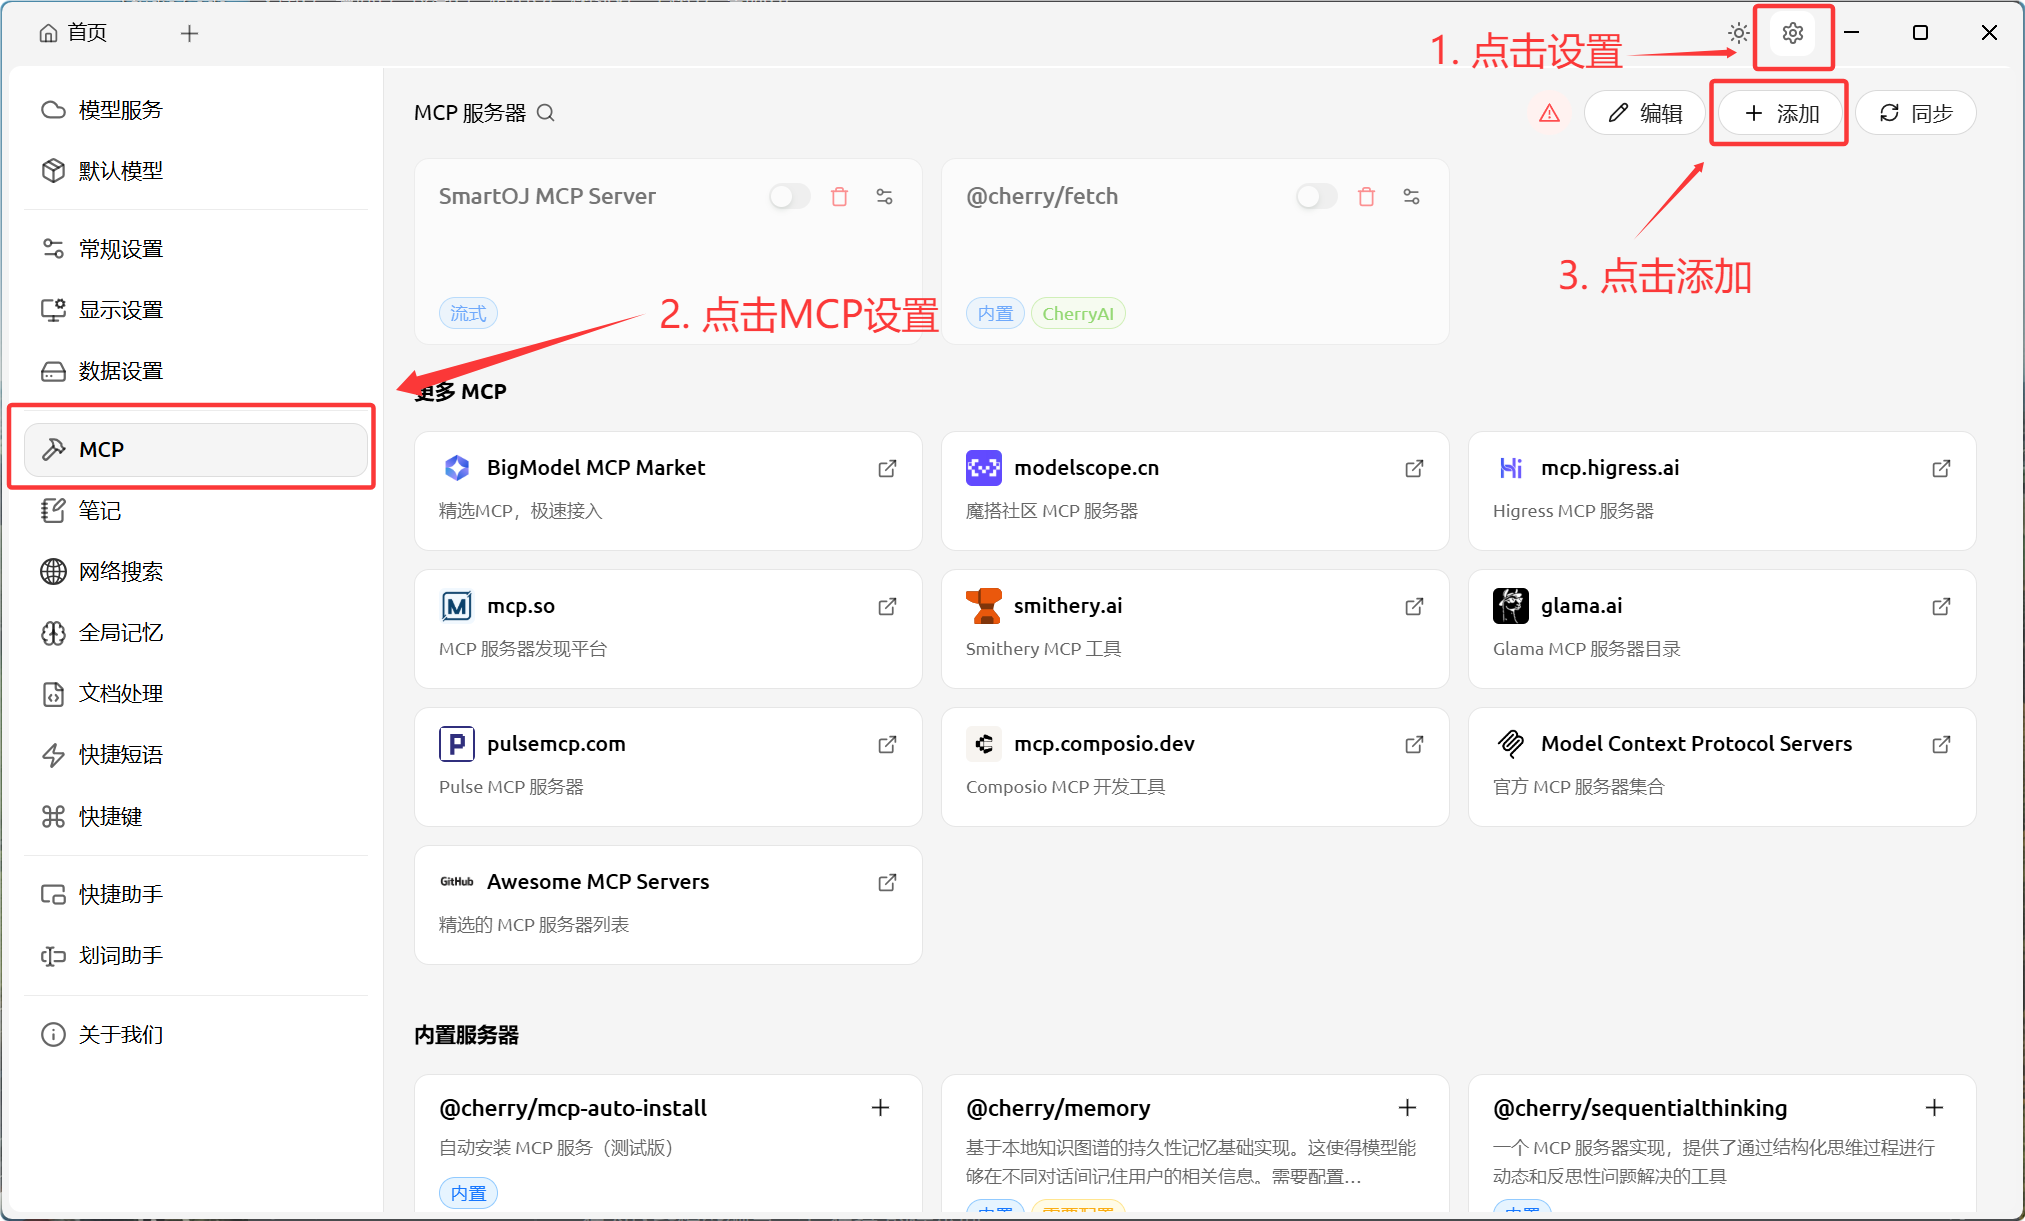Viewport: 2025px width, 1221px height.
Task: Open mcp.composio.dev external link icon
Action: point(1414,744)
